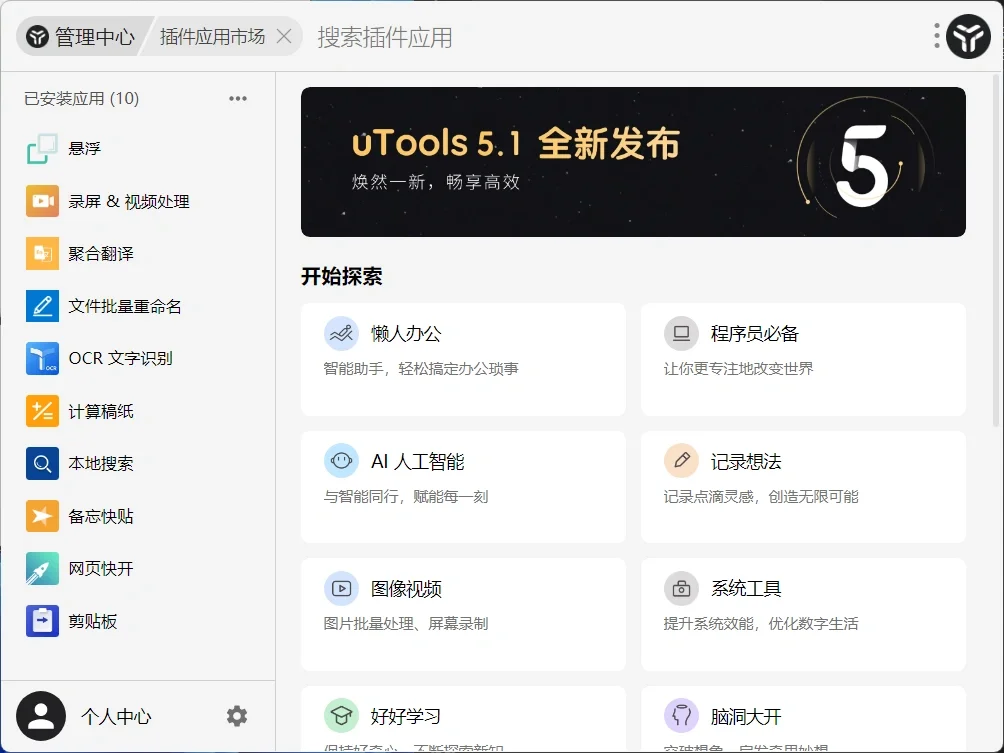Launch the 网页快开 rocket icon
The image size is (1004, 753).
(42, 569)
